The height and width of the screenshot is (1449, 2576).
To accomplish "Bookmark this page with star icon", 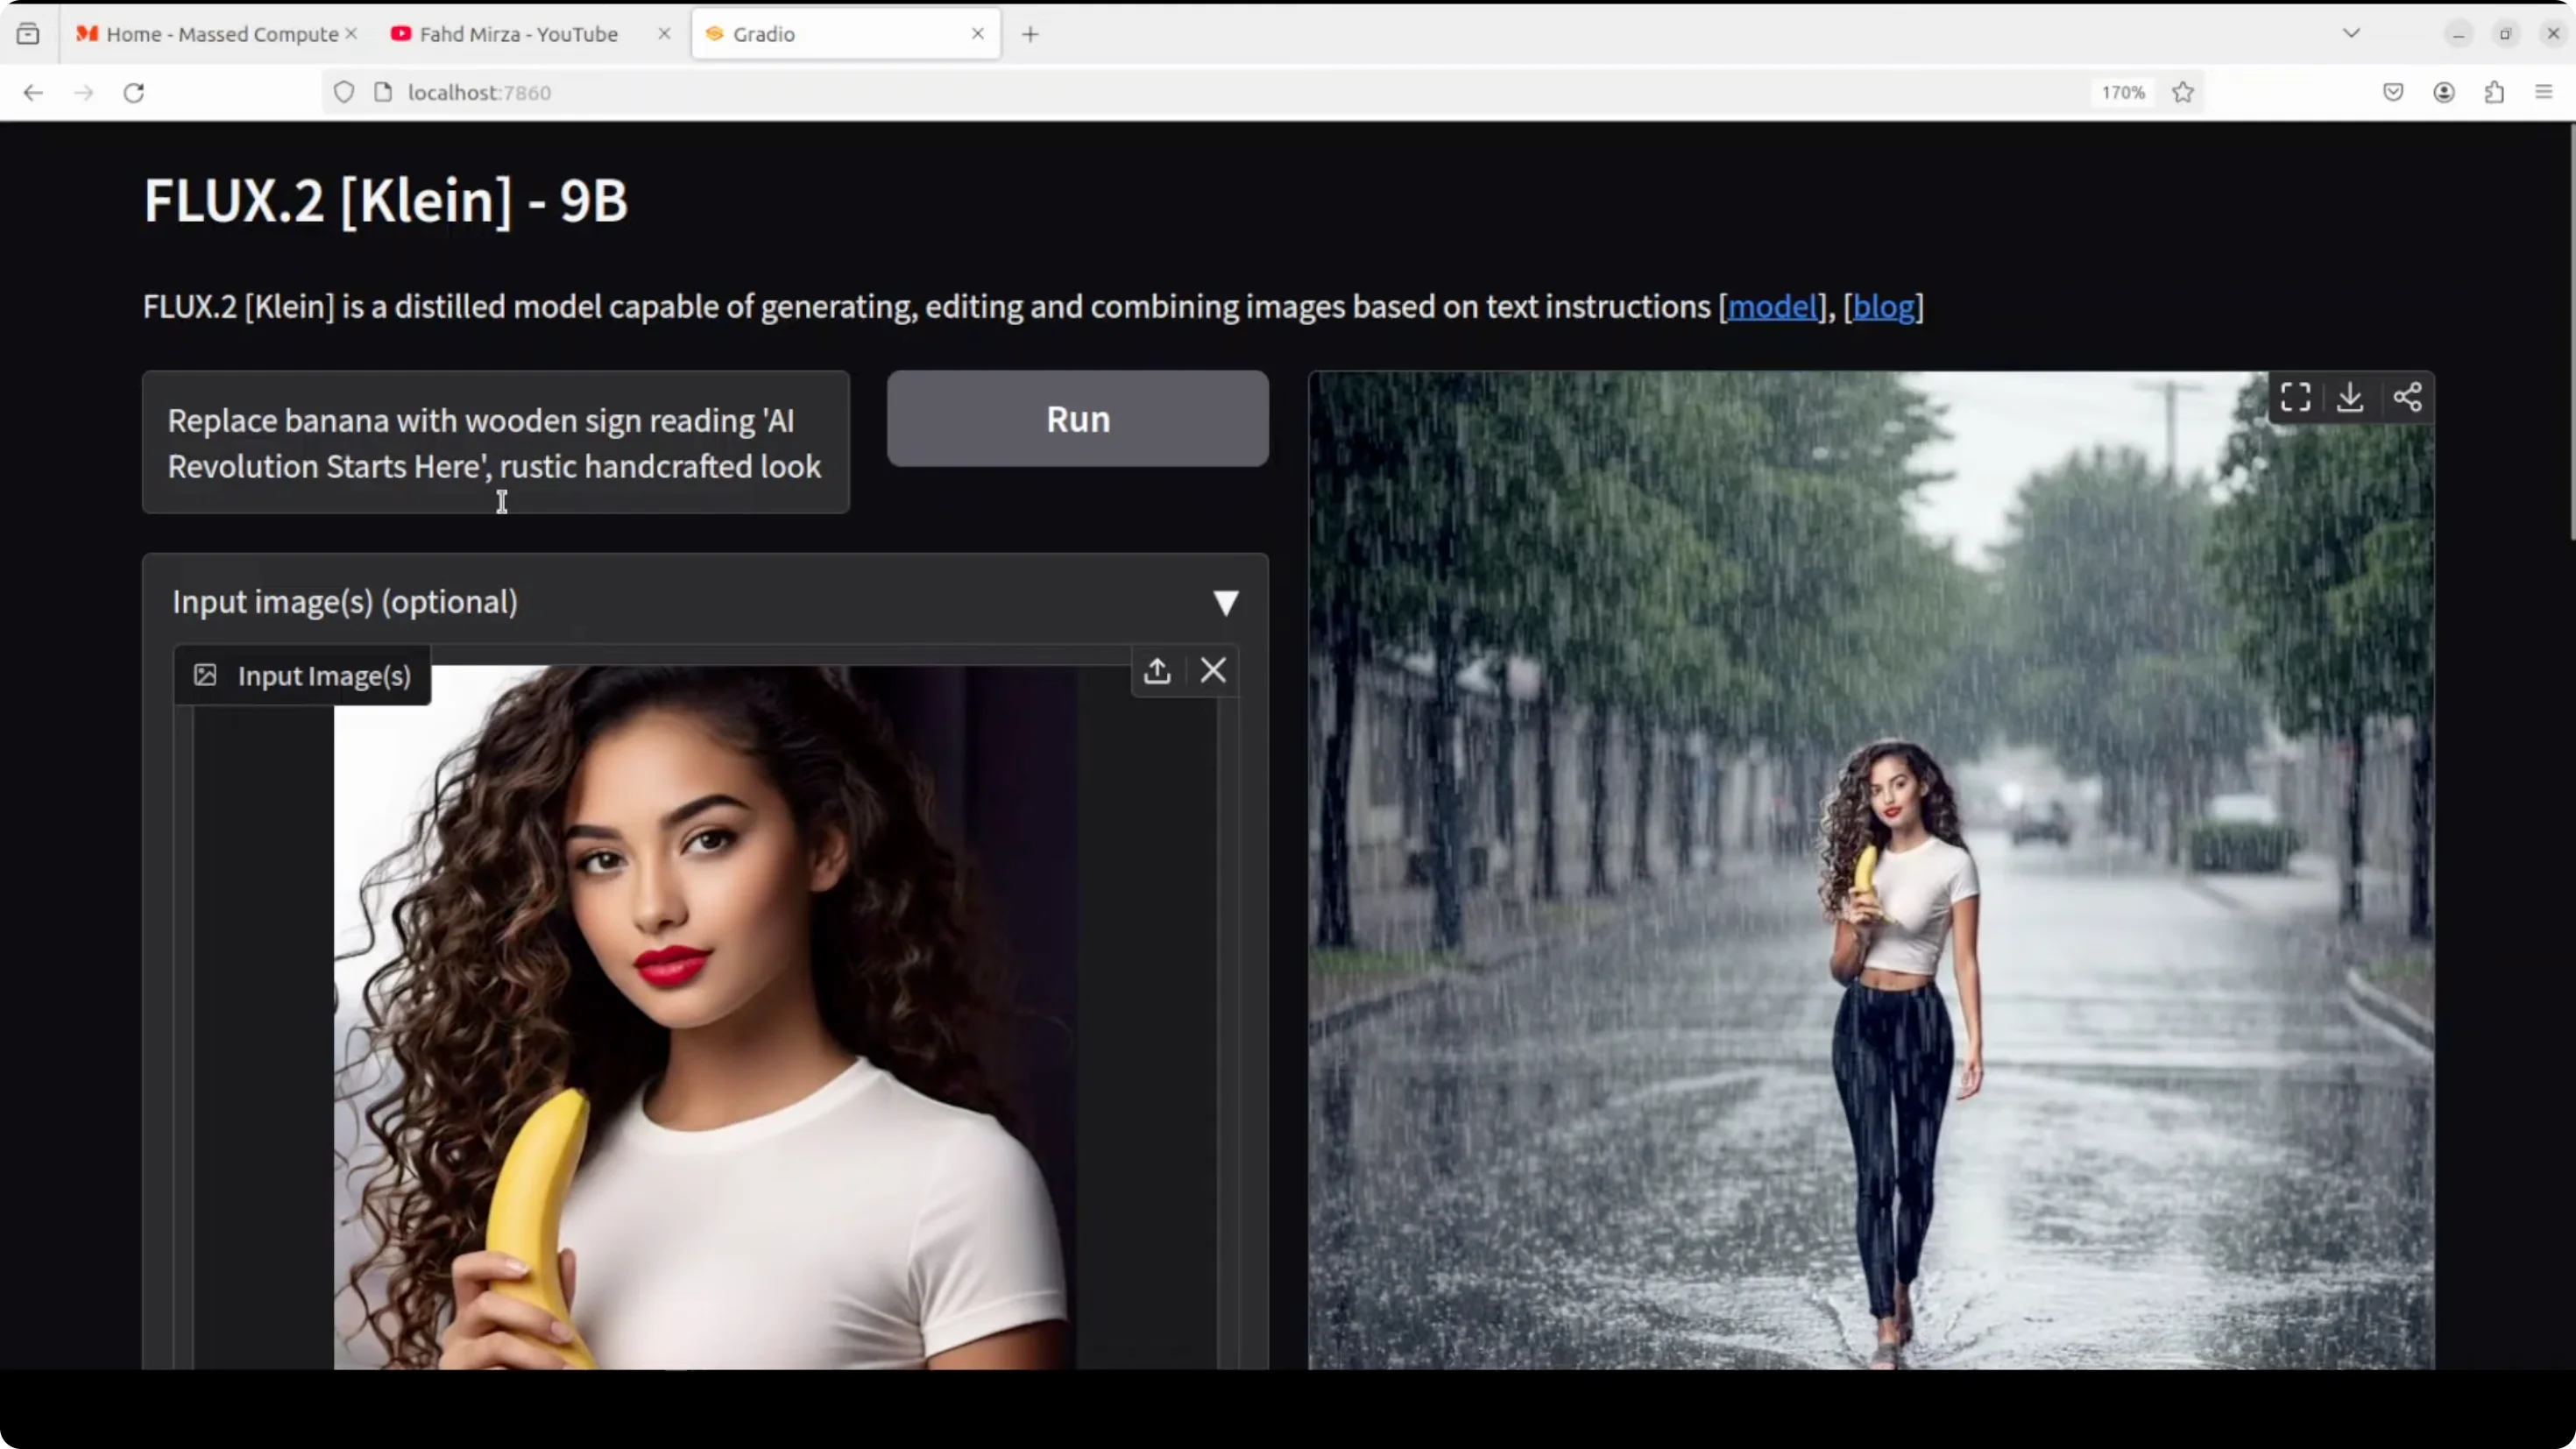I will pyautogui.click(x=2183, y=92).
